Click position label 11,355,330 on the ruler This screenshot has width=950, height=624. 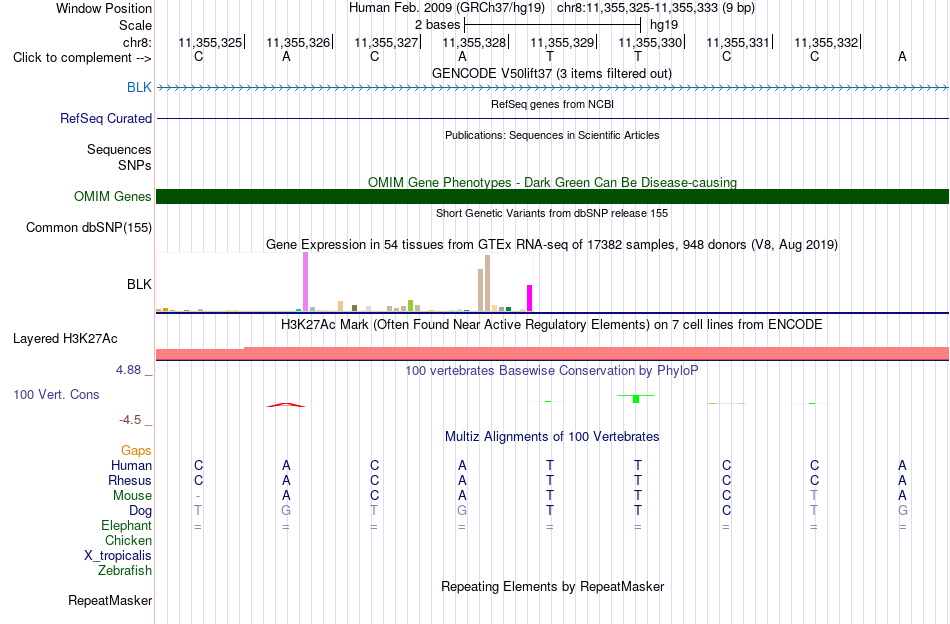pos(650,42)
